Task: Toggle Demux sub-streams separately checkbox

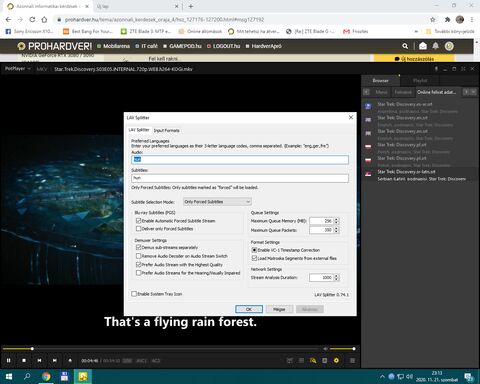Action: coord(138,247)
